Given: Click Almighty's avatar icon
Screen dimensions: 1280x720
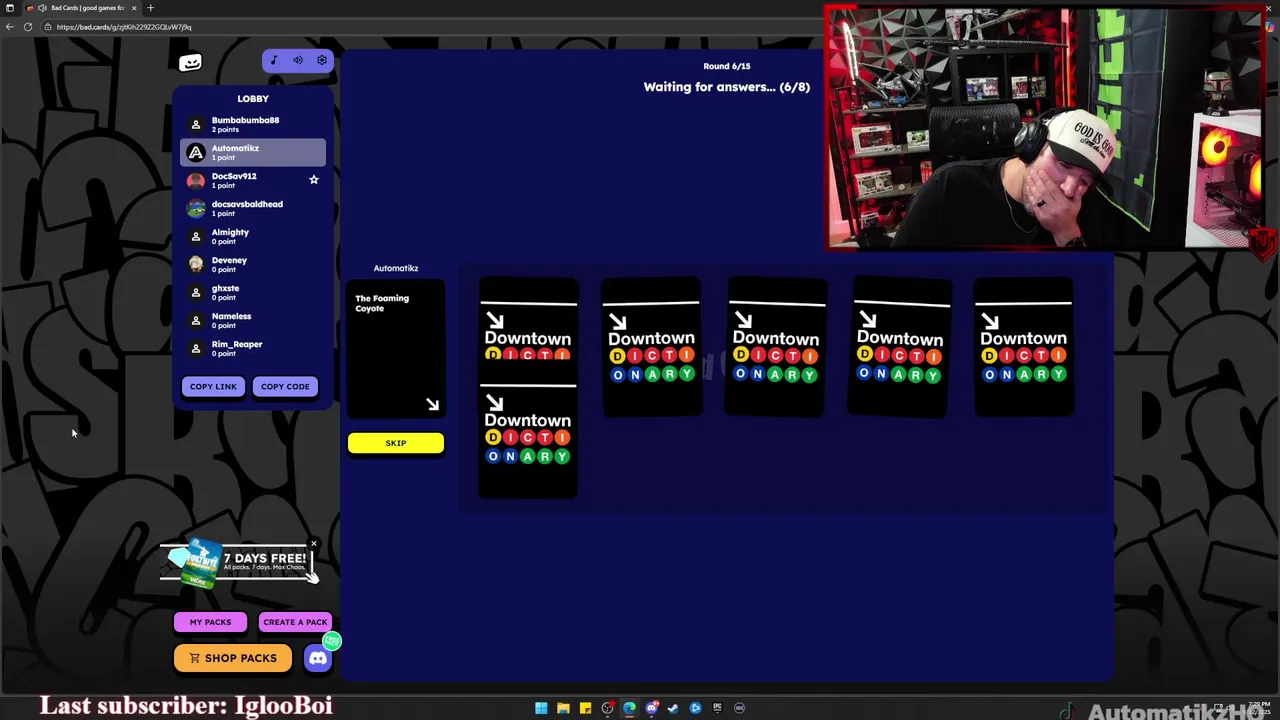Looking at the screenshot, I should point(196,236).
